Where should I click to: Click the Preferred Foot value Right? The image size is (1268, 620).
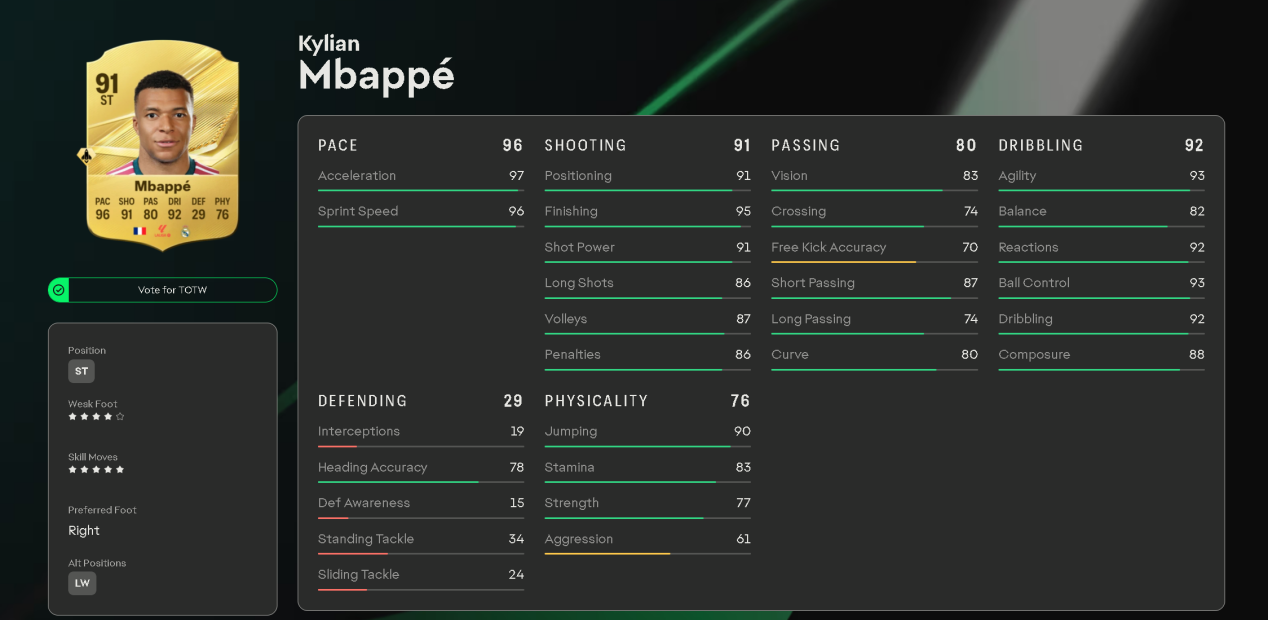[84, 531]
